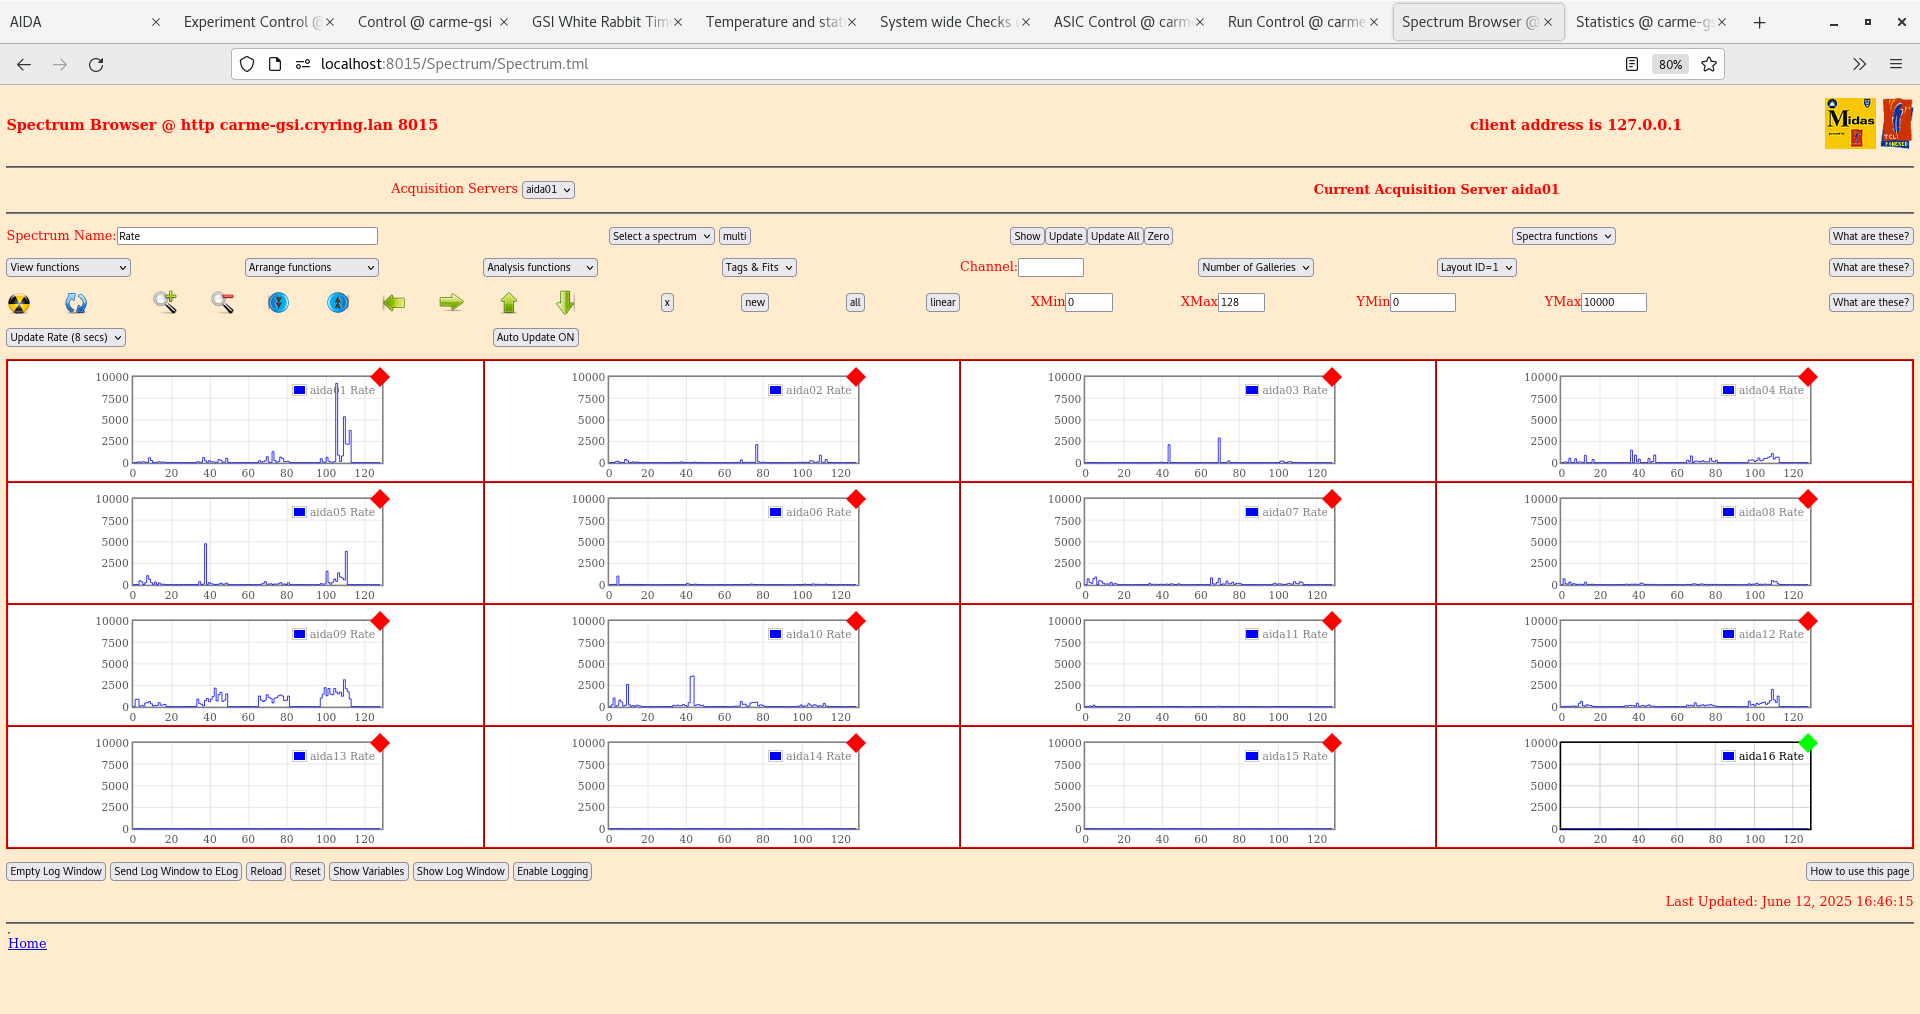Image resolution: width=1920 pixels, height=1014 pixels.
Task: Switch to the Statistics browser tab
Action: [1645, 21]
